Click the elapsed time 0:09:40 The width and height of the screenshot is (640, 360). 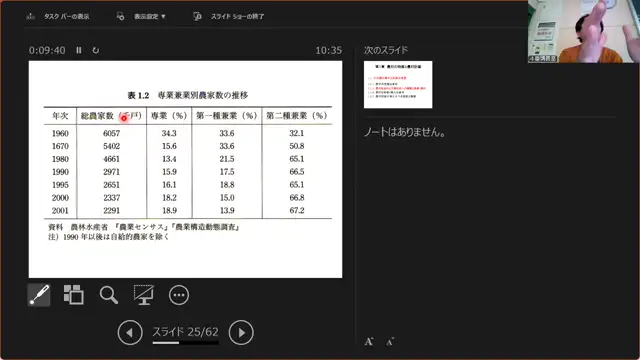(47, 50)
